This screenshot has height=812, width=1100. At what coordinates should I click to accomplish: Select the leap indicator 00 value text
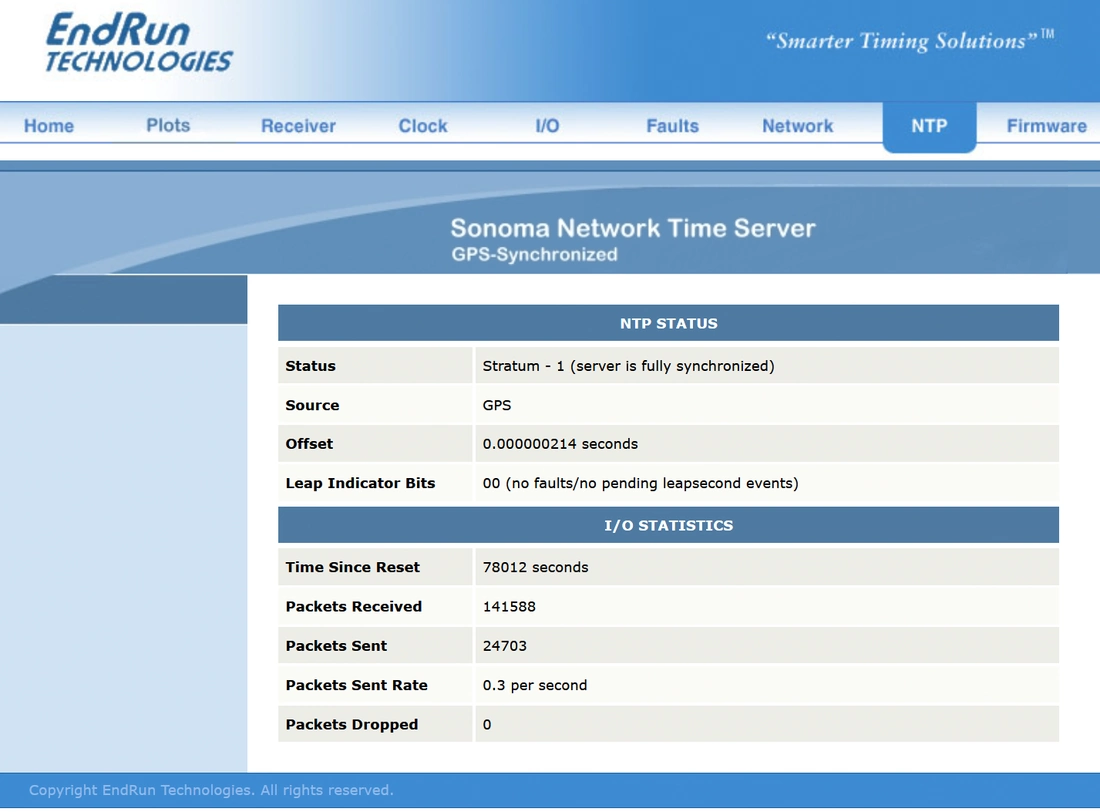(x=640, y=484)
